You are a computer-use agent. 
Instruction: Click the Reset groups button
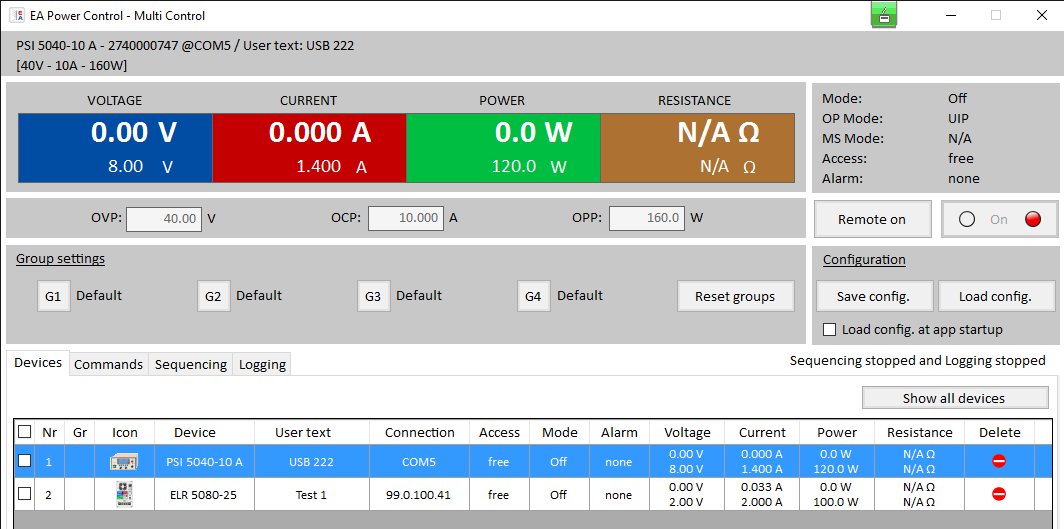(735, 296)
